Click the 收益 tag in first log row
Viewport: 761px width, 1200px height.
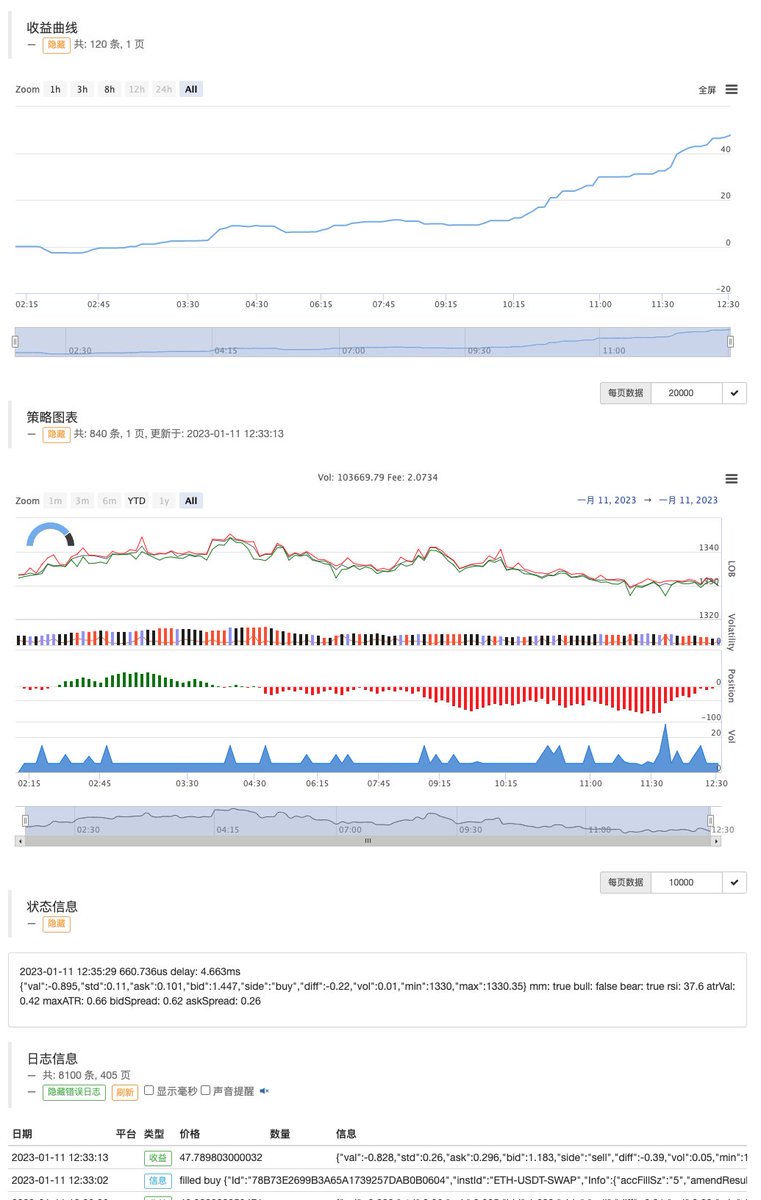tap(157, 1157)
